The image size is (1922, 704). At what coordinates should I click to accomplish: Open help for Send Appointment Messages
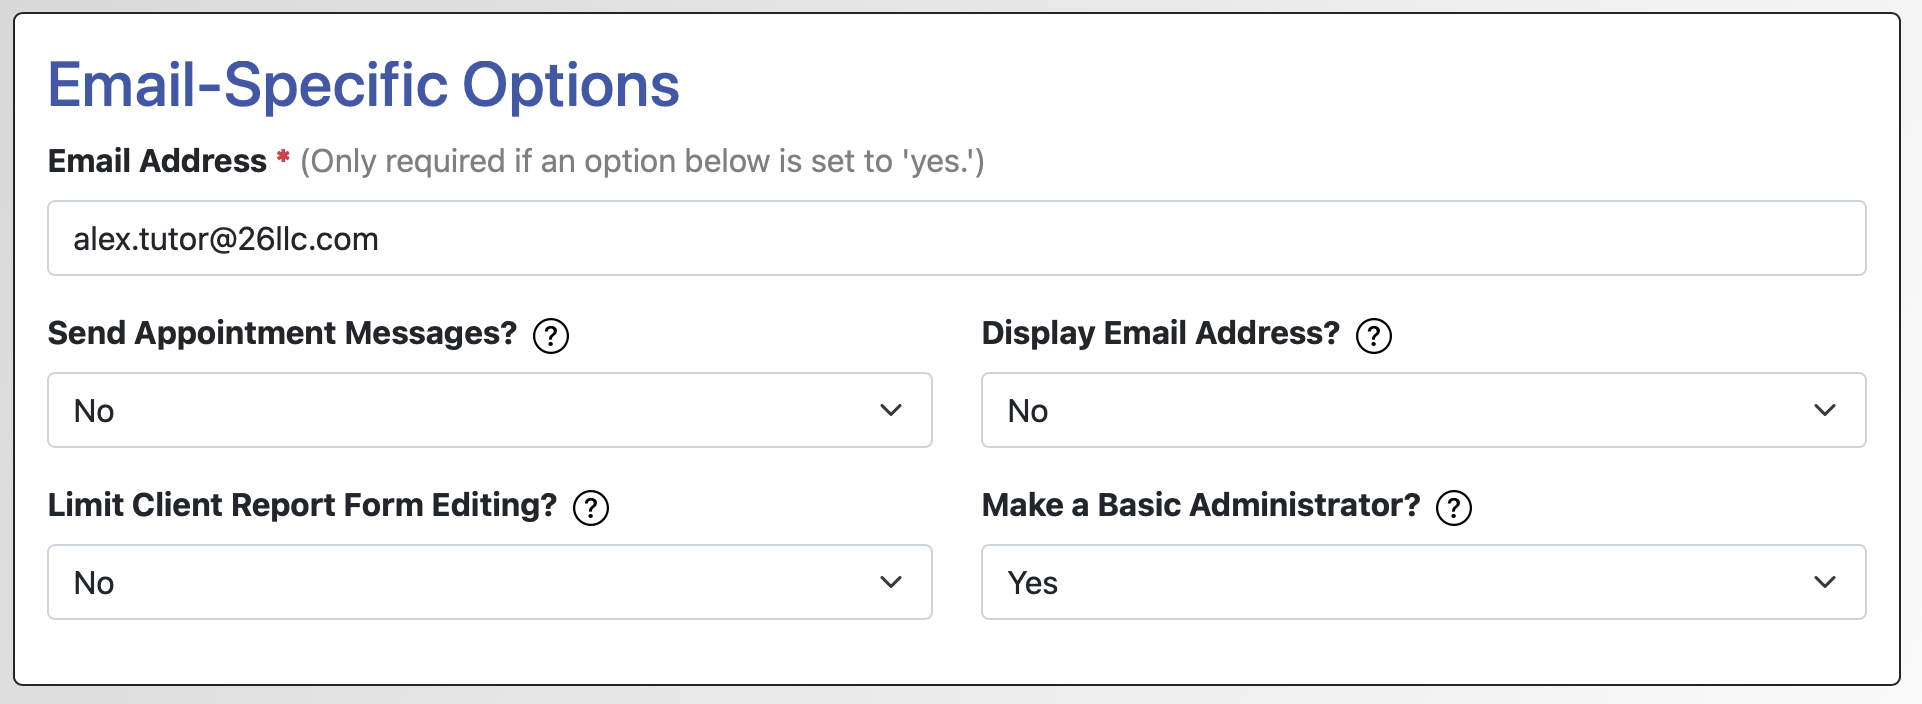click(x=551, y=336)
